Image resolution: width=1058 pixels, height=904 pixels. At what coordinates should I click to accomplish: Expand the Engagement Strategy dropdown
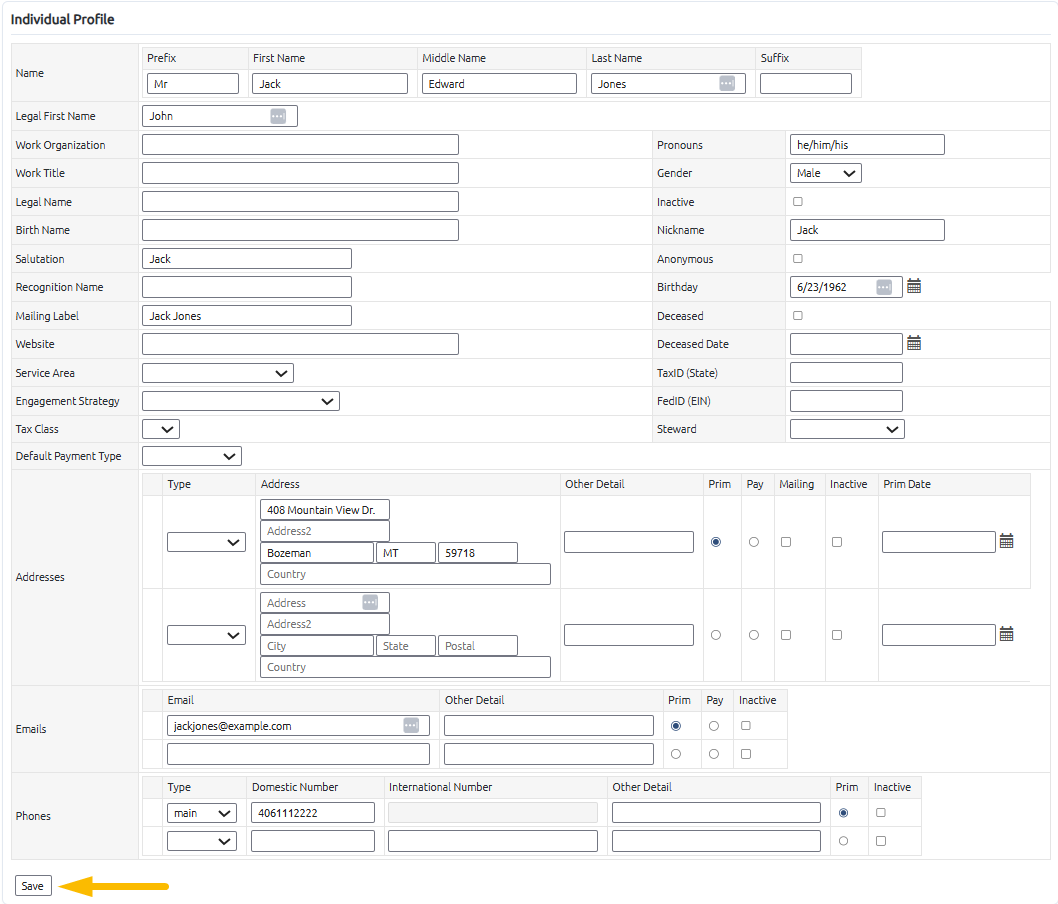pos(241,401)
